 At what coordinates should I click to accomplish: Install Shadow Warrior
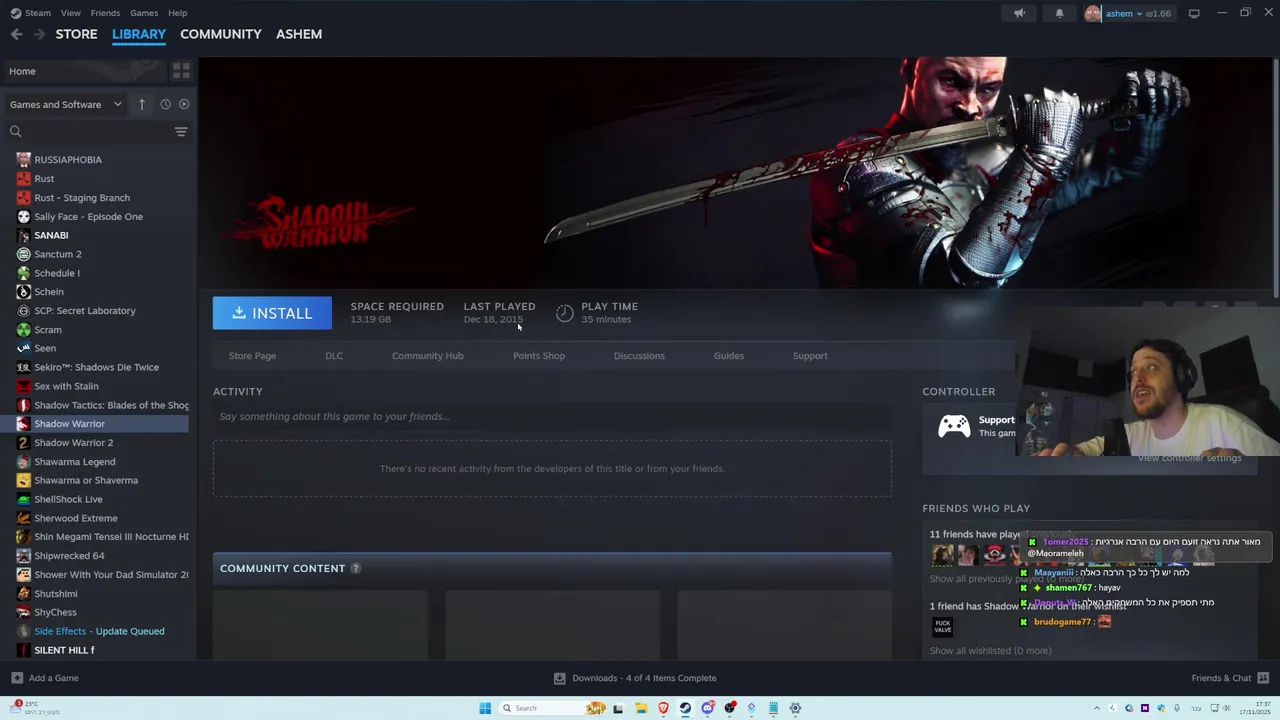(272, 313)
